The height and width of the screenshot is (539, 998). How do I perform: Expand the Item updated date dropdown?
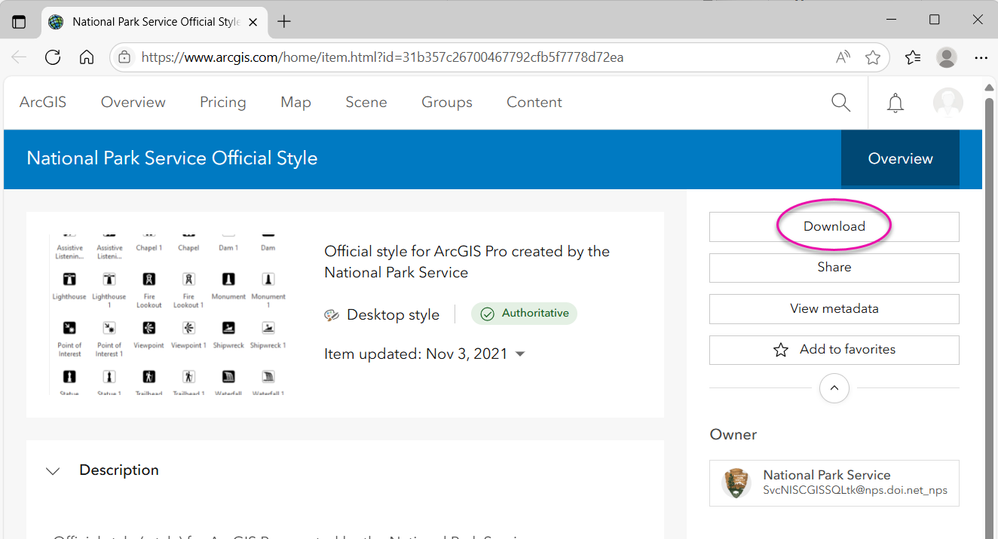[520, 354]
